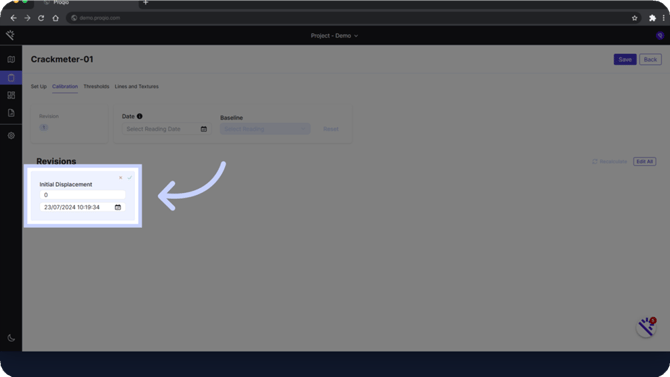Cancel edit with orange X icon
The height and width of the screenshot is (377, 670).
pyautogui.click(x=120, y=178)
